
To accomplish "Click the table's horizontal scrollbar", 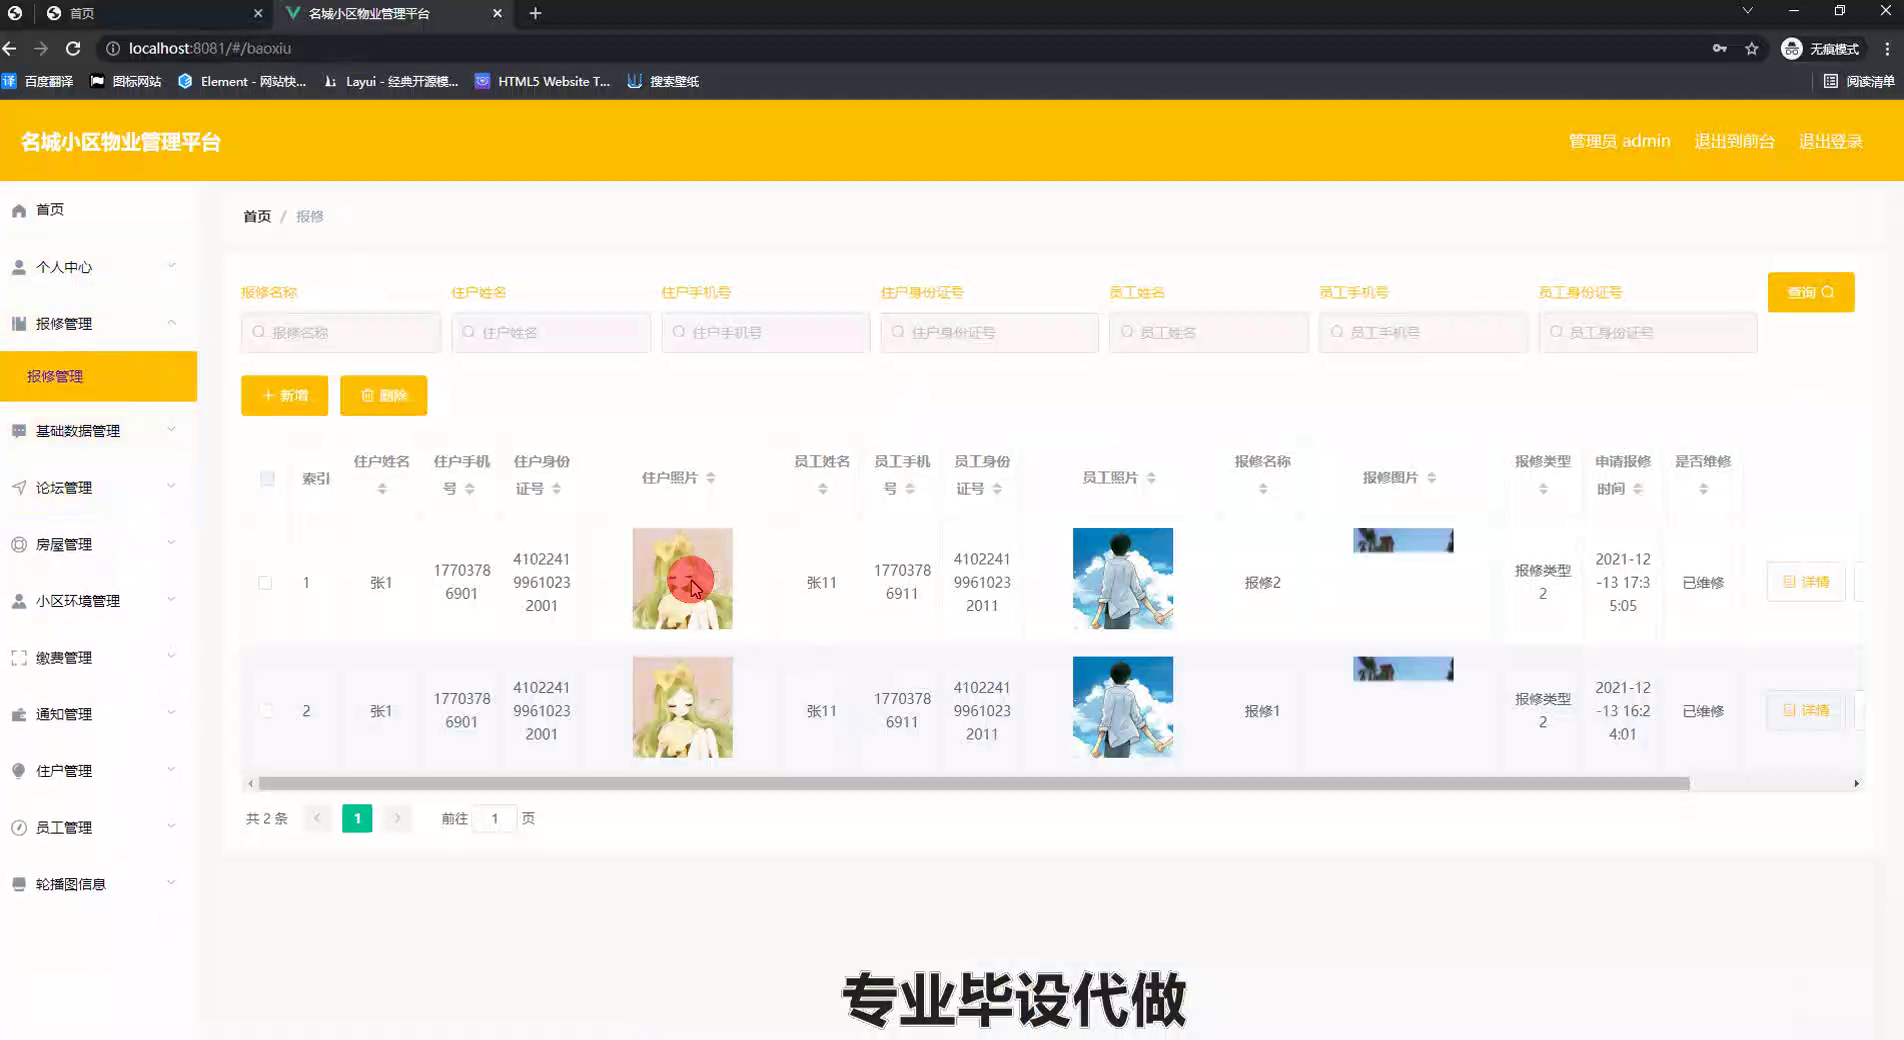I will pos(974,784).
